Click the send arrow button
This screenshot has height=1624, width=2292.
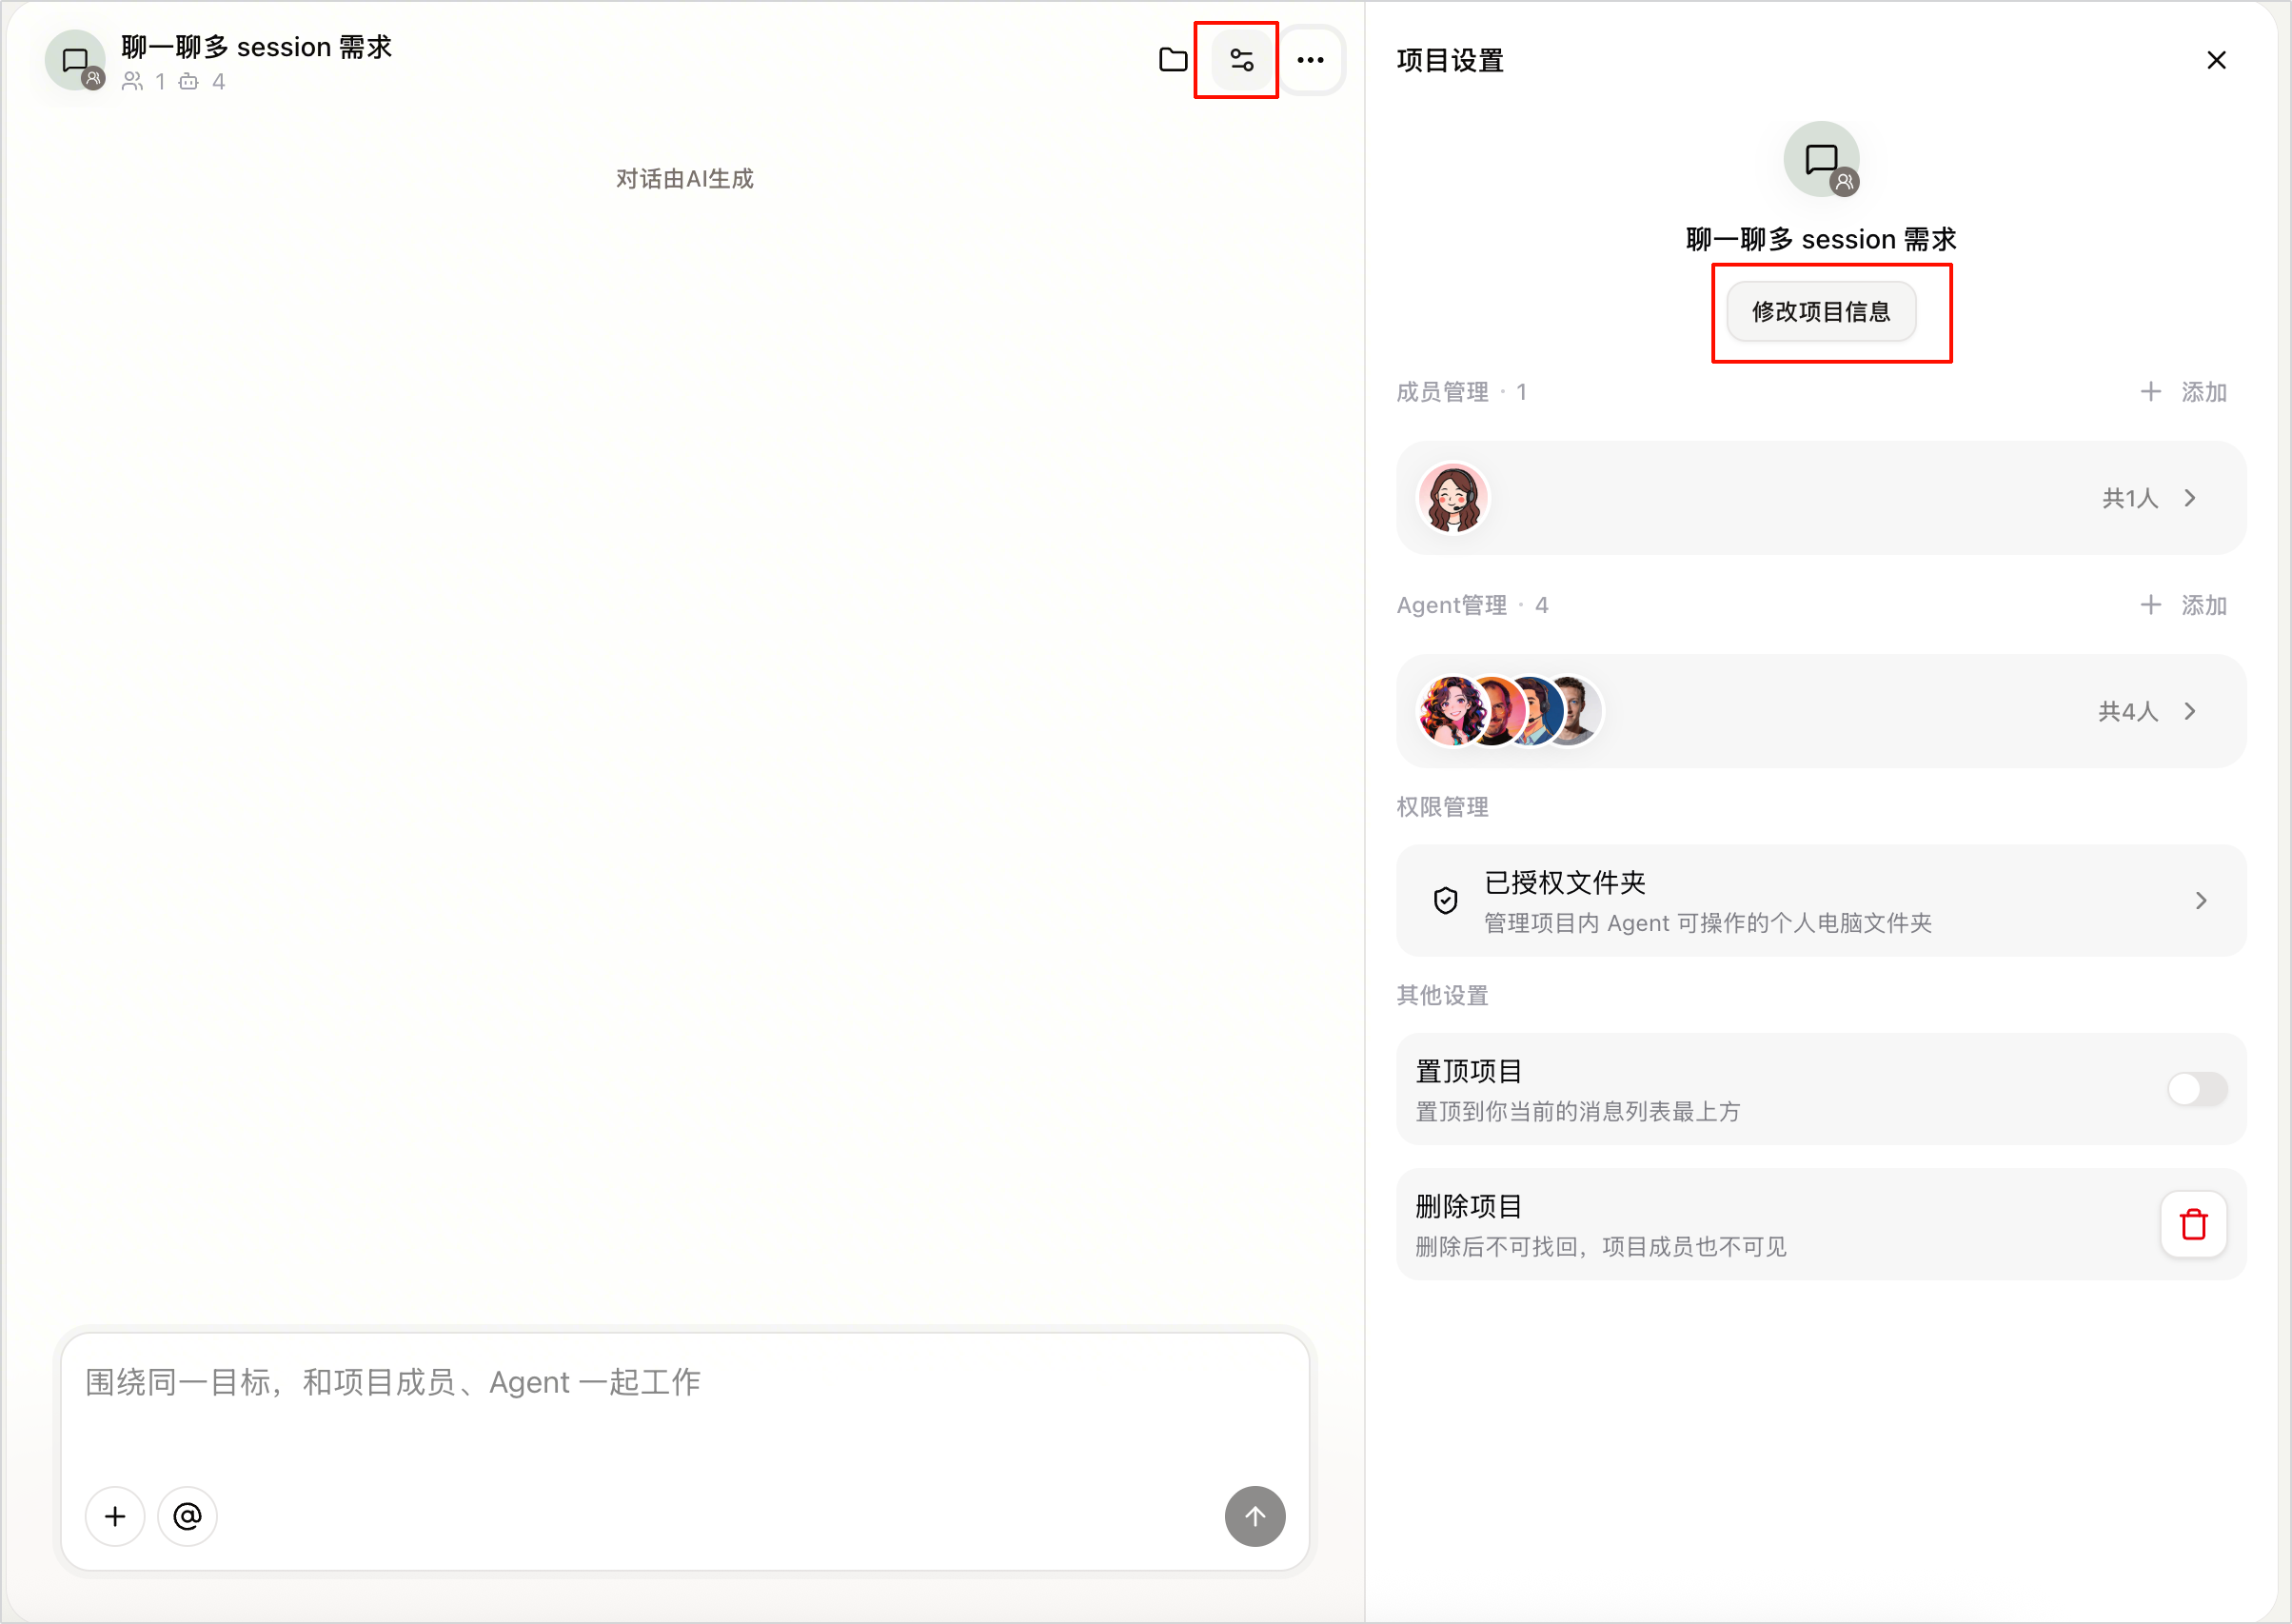[x=1255, y=1516]
